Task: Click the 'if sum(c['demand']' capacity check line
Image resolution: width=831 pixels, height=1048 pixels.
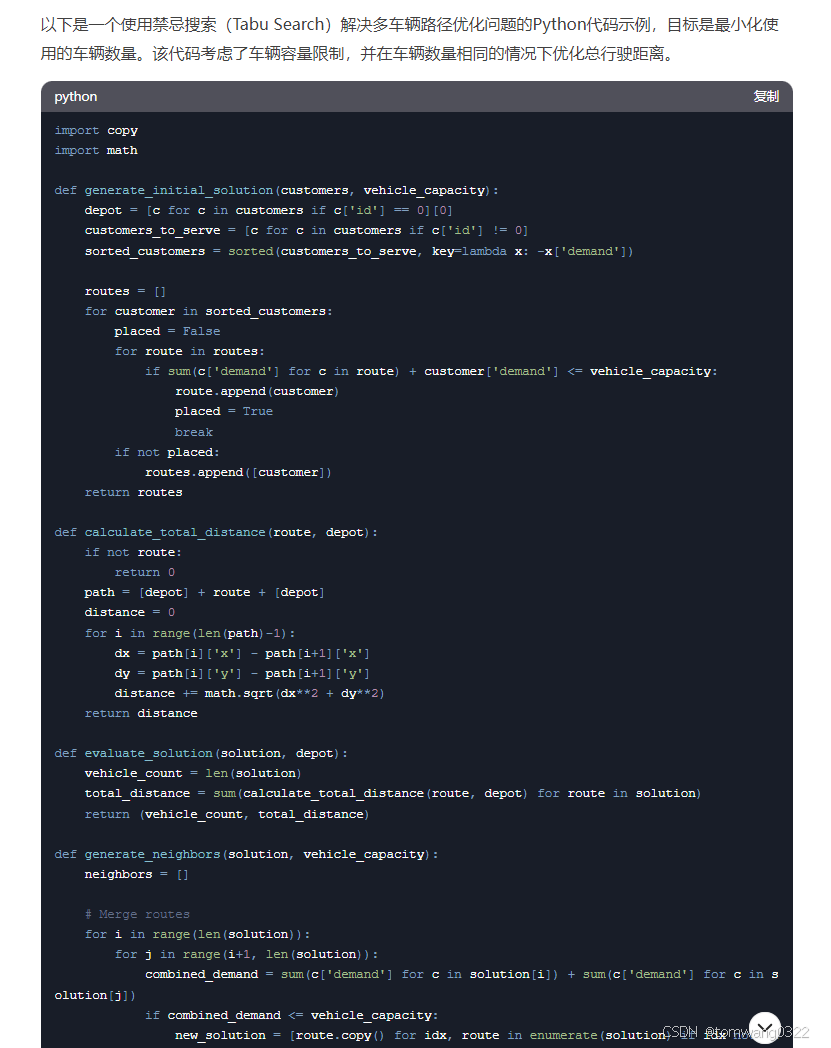Action: coord(431,372)
